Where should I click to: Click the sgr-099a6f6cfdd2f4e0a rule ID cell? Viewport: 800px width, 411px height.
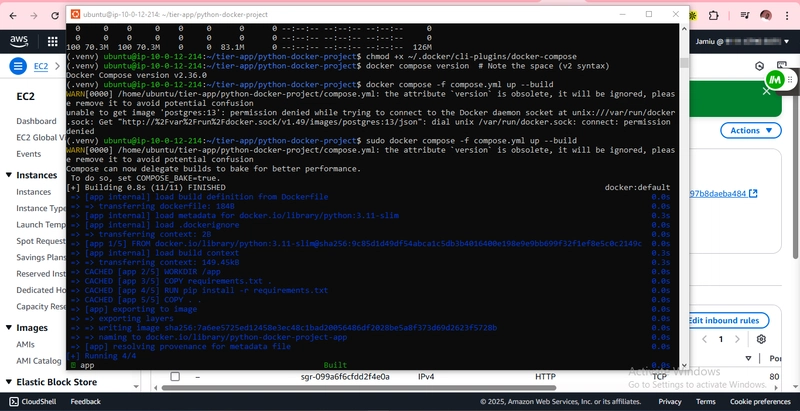(345, 376)
